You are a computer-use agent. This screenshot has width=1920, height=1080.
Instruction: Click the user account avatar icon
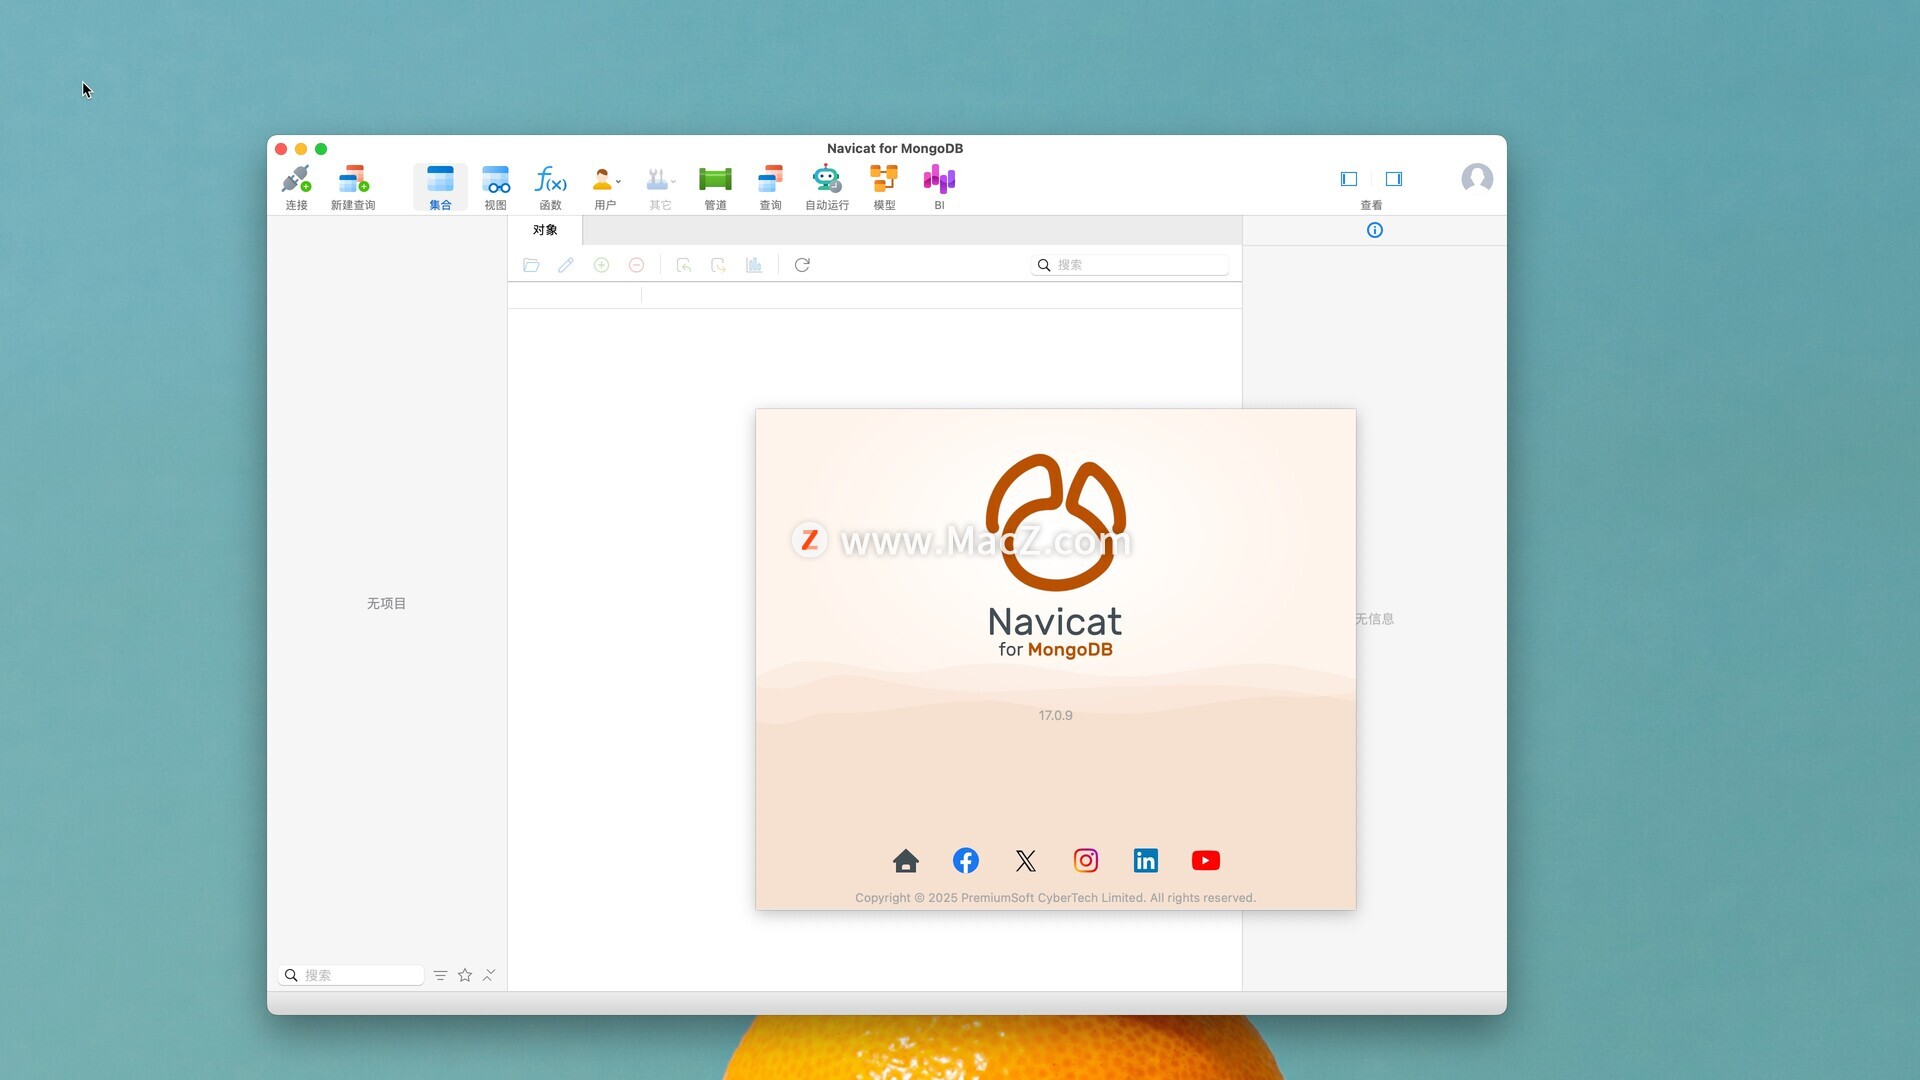click(1477, 179)
